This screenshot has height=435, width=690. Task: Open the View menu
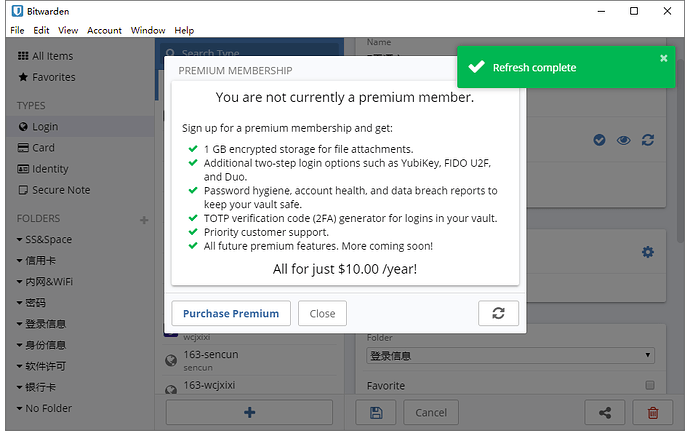click(68, 30)
